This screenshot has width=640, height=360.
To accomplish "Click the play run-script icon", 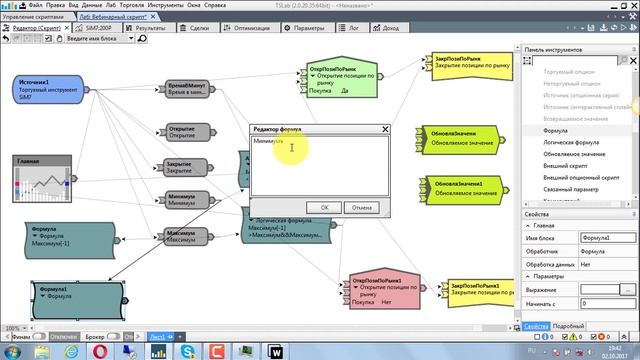I will click(x=623, y=28).
